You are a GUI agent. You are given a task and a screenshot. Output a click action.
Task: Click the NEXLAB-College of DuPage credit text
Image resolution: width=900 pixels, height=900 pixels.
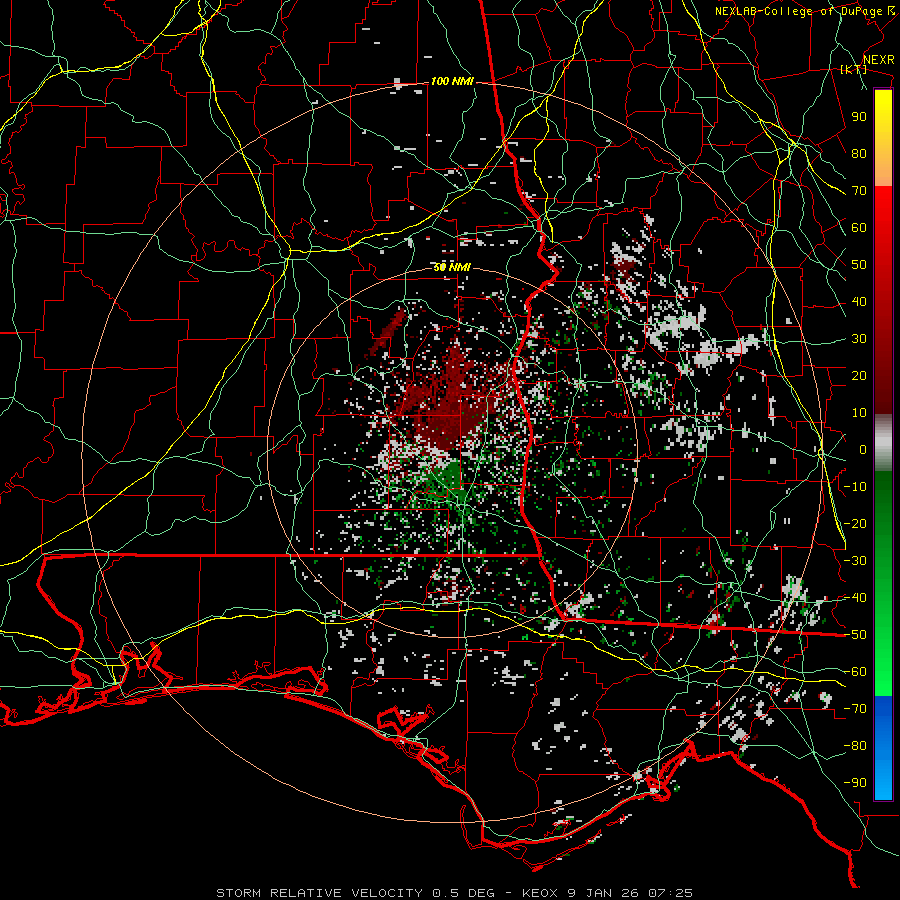(x=798, y=11)
